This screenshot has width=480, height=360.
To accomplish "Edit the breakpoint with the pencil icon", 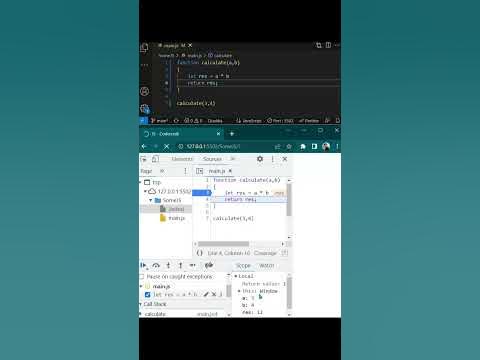I will tap(206, 294).
